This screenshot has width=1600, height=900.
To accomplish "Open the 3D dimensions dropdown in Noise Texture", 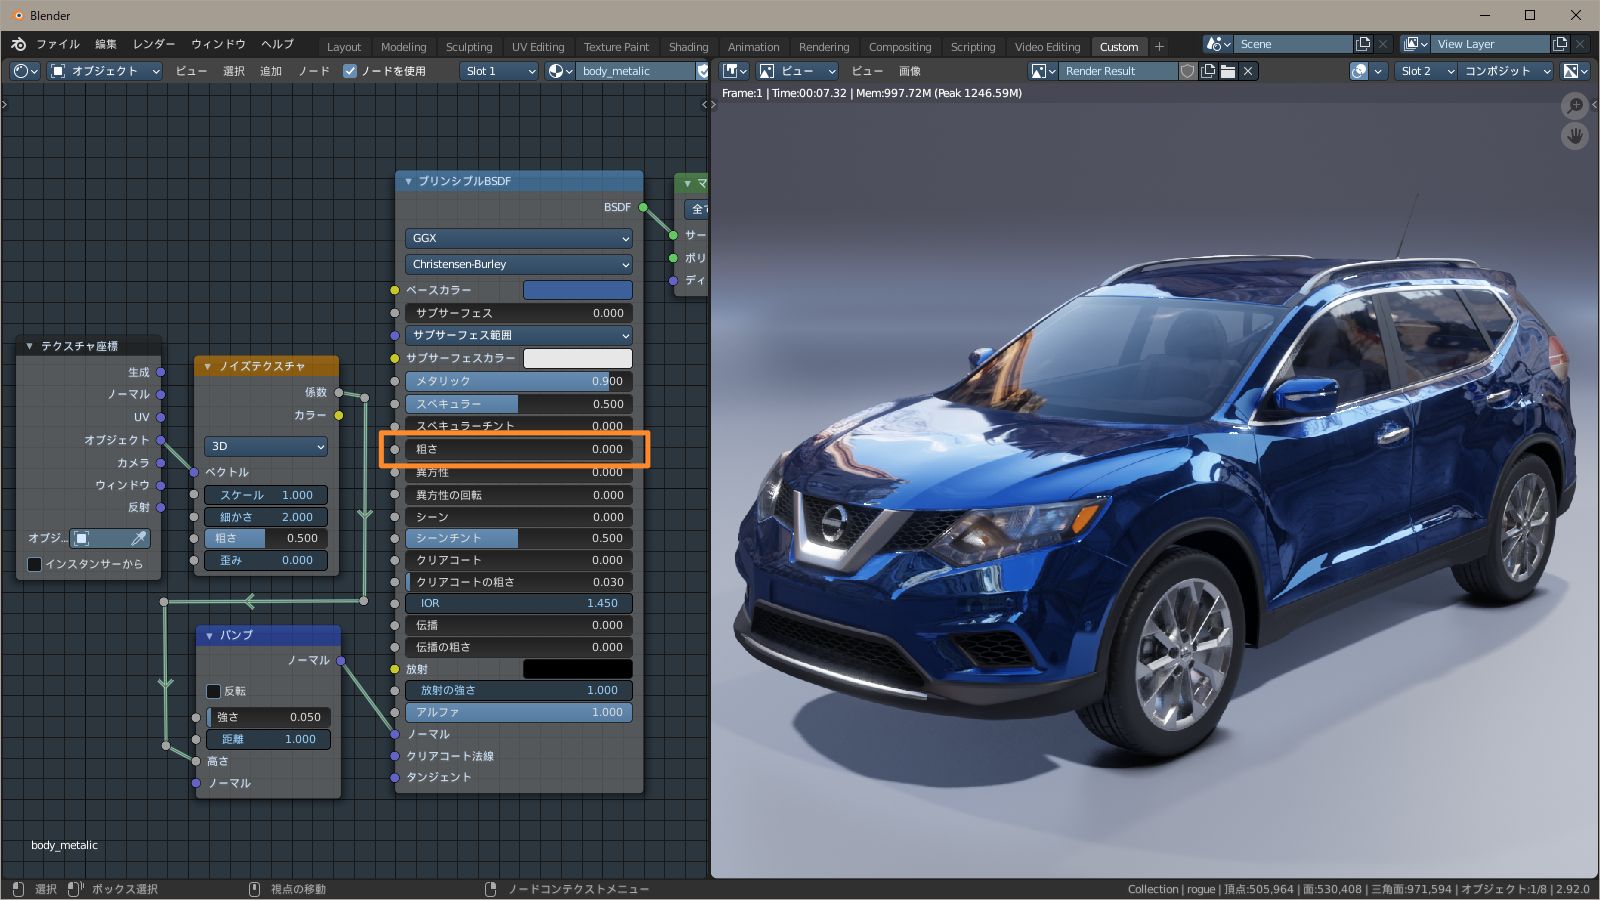I will tap(266, 446).
